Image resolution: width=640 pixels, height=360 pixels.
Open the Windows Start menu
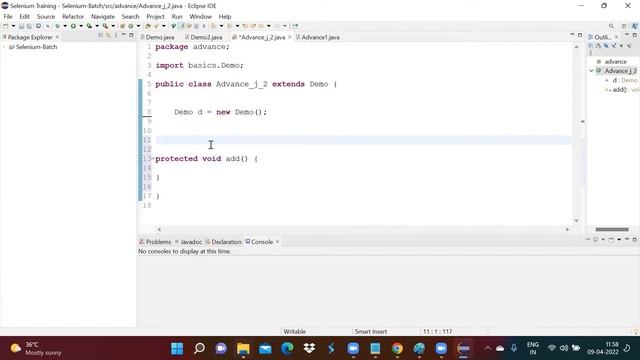[177, 349]
